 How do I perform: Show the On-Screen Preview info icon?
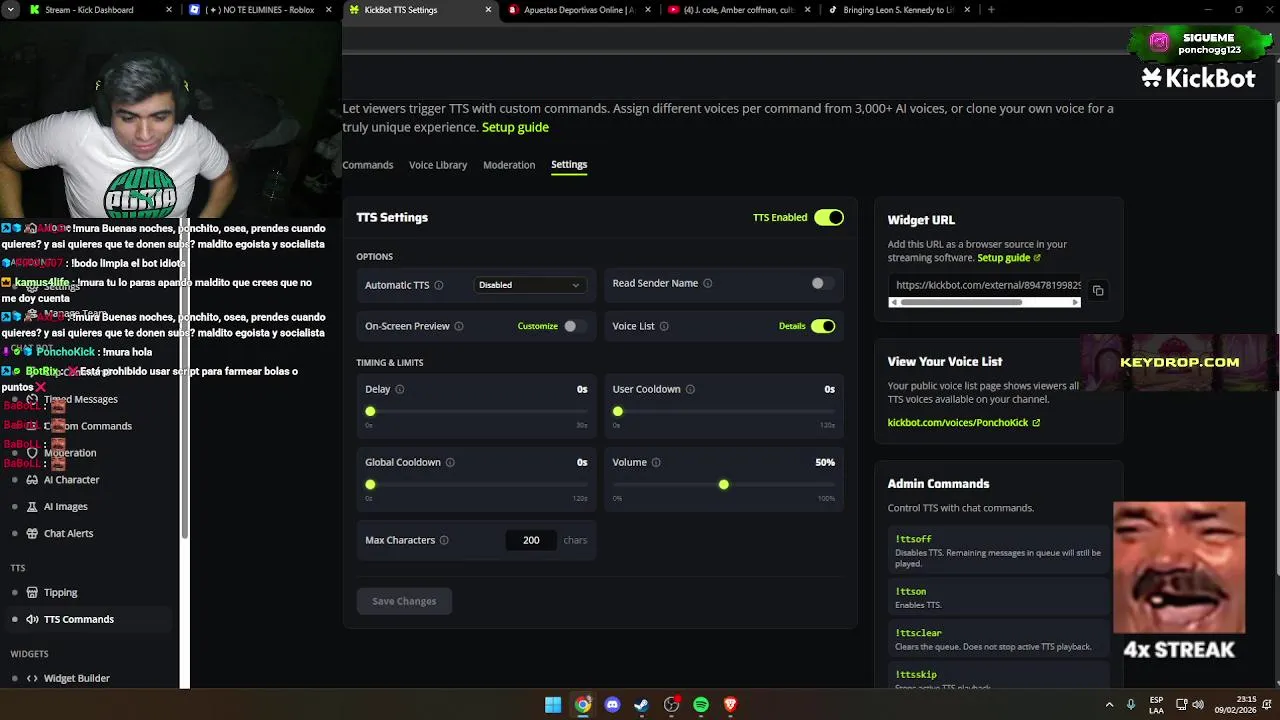(459, 327)
